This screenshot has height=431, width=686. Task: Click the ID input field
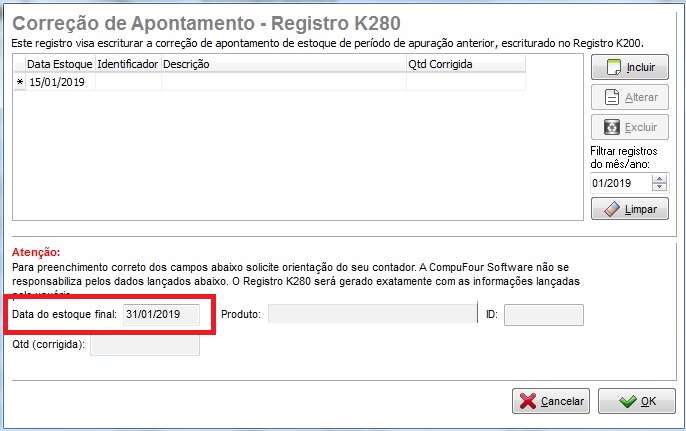point(543,315)
